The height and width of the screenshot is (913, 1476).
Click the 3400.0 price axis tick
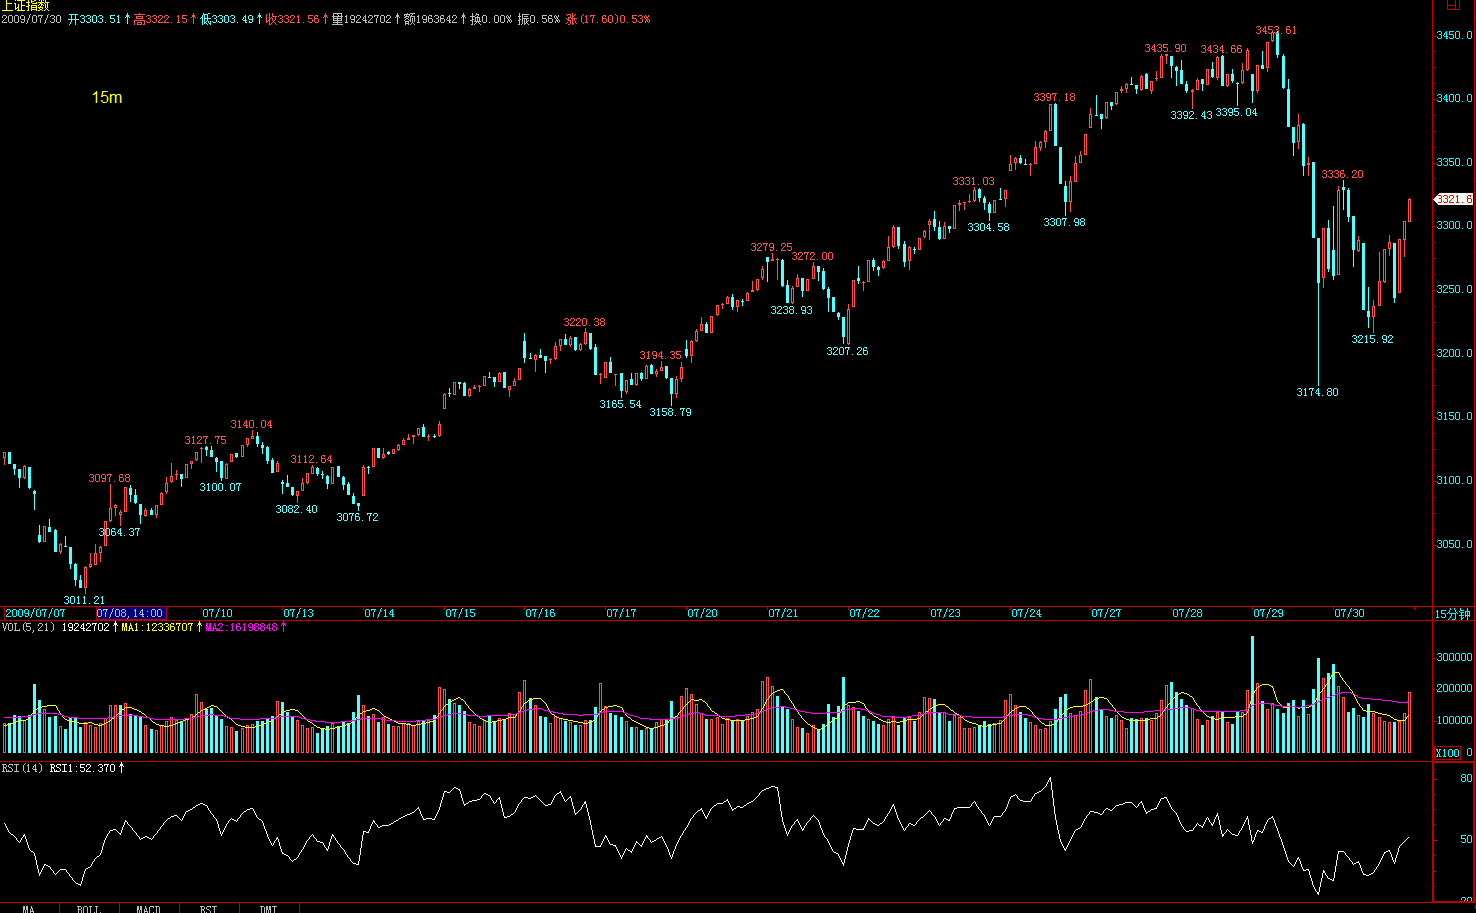click(1454, 98)
